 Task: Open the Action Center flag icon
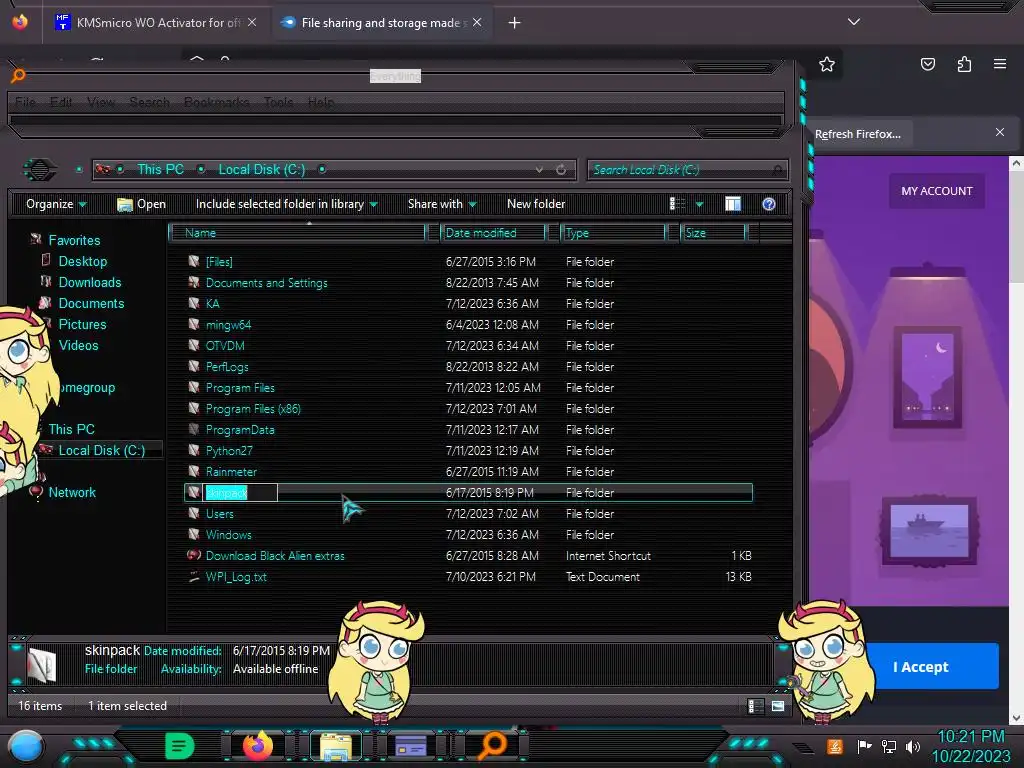(864, 746)
